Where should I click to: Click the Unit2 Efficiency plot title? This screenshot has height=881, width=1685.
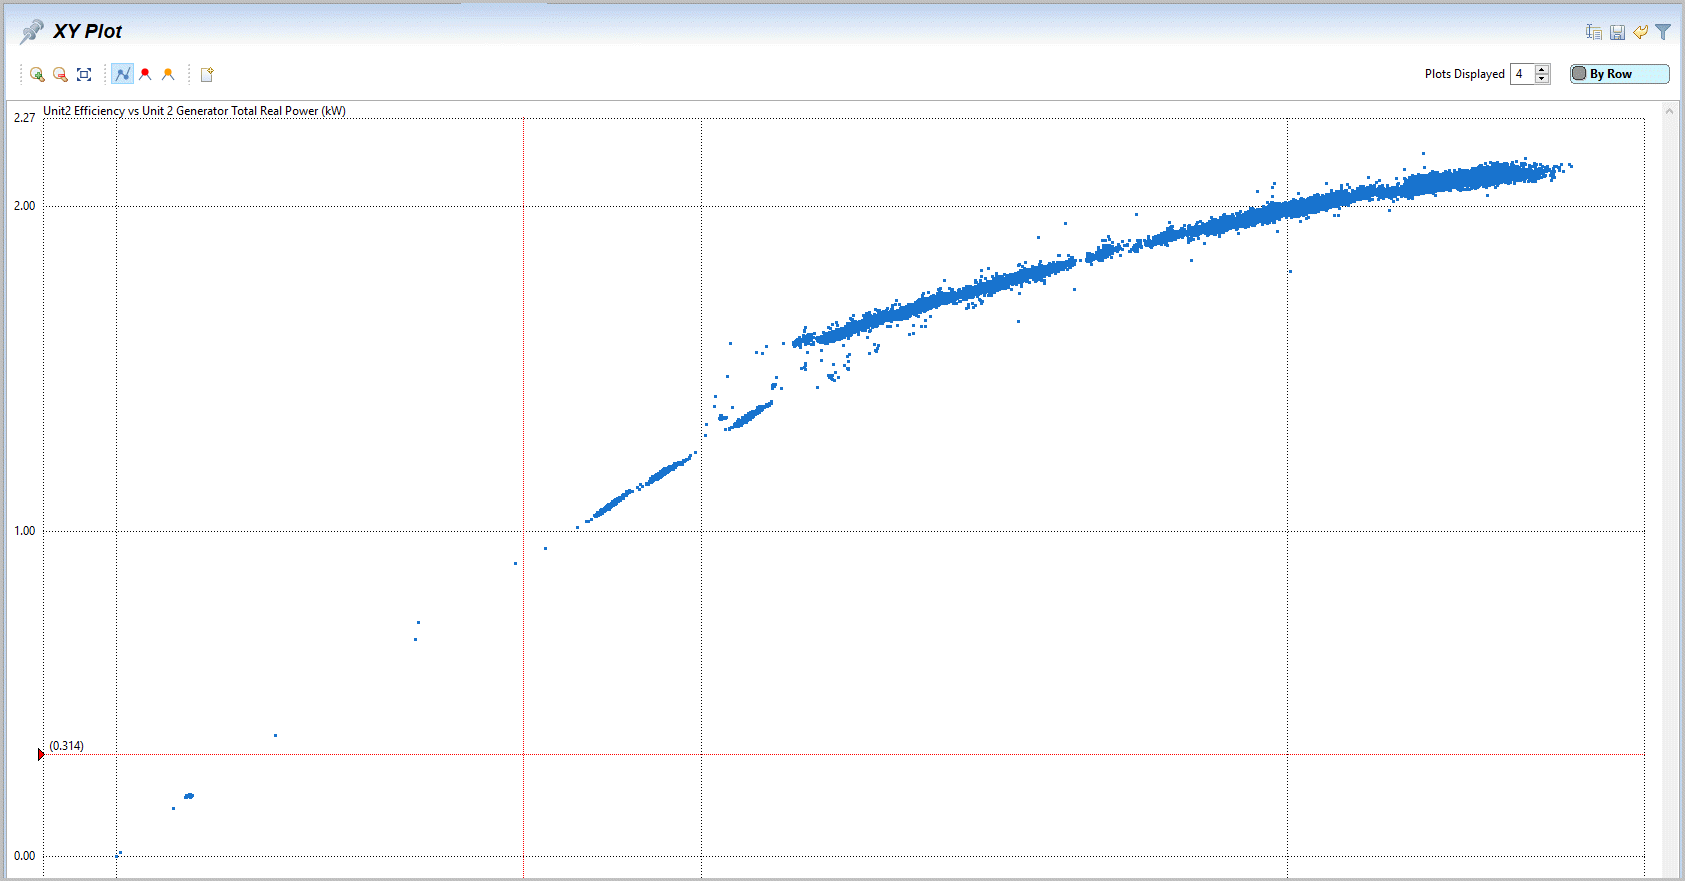point(194,111)
